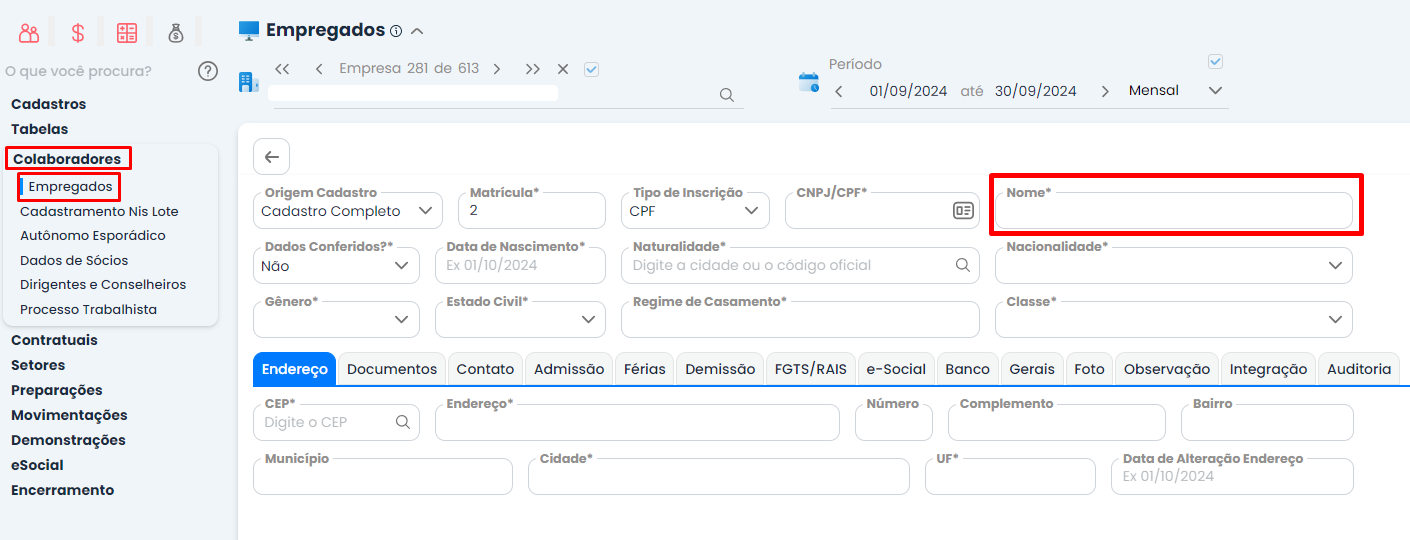Click the sidebar search box
The image size is (1410, 540).
95,71
